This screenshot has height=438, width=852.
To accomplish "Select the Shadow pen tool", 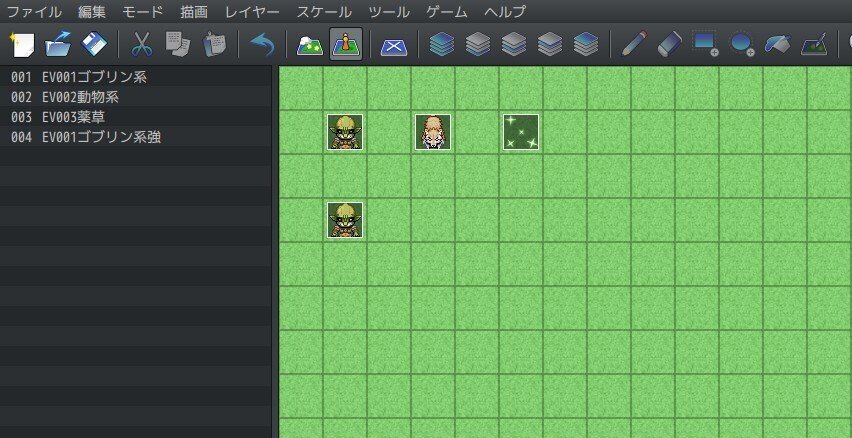I will click(x=814, y=45).
